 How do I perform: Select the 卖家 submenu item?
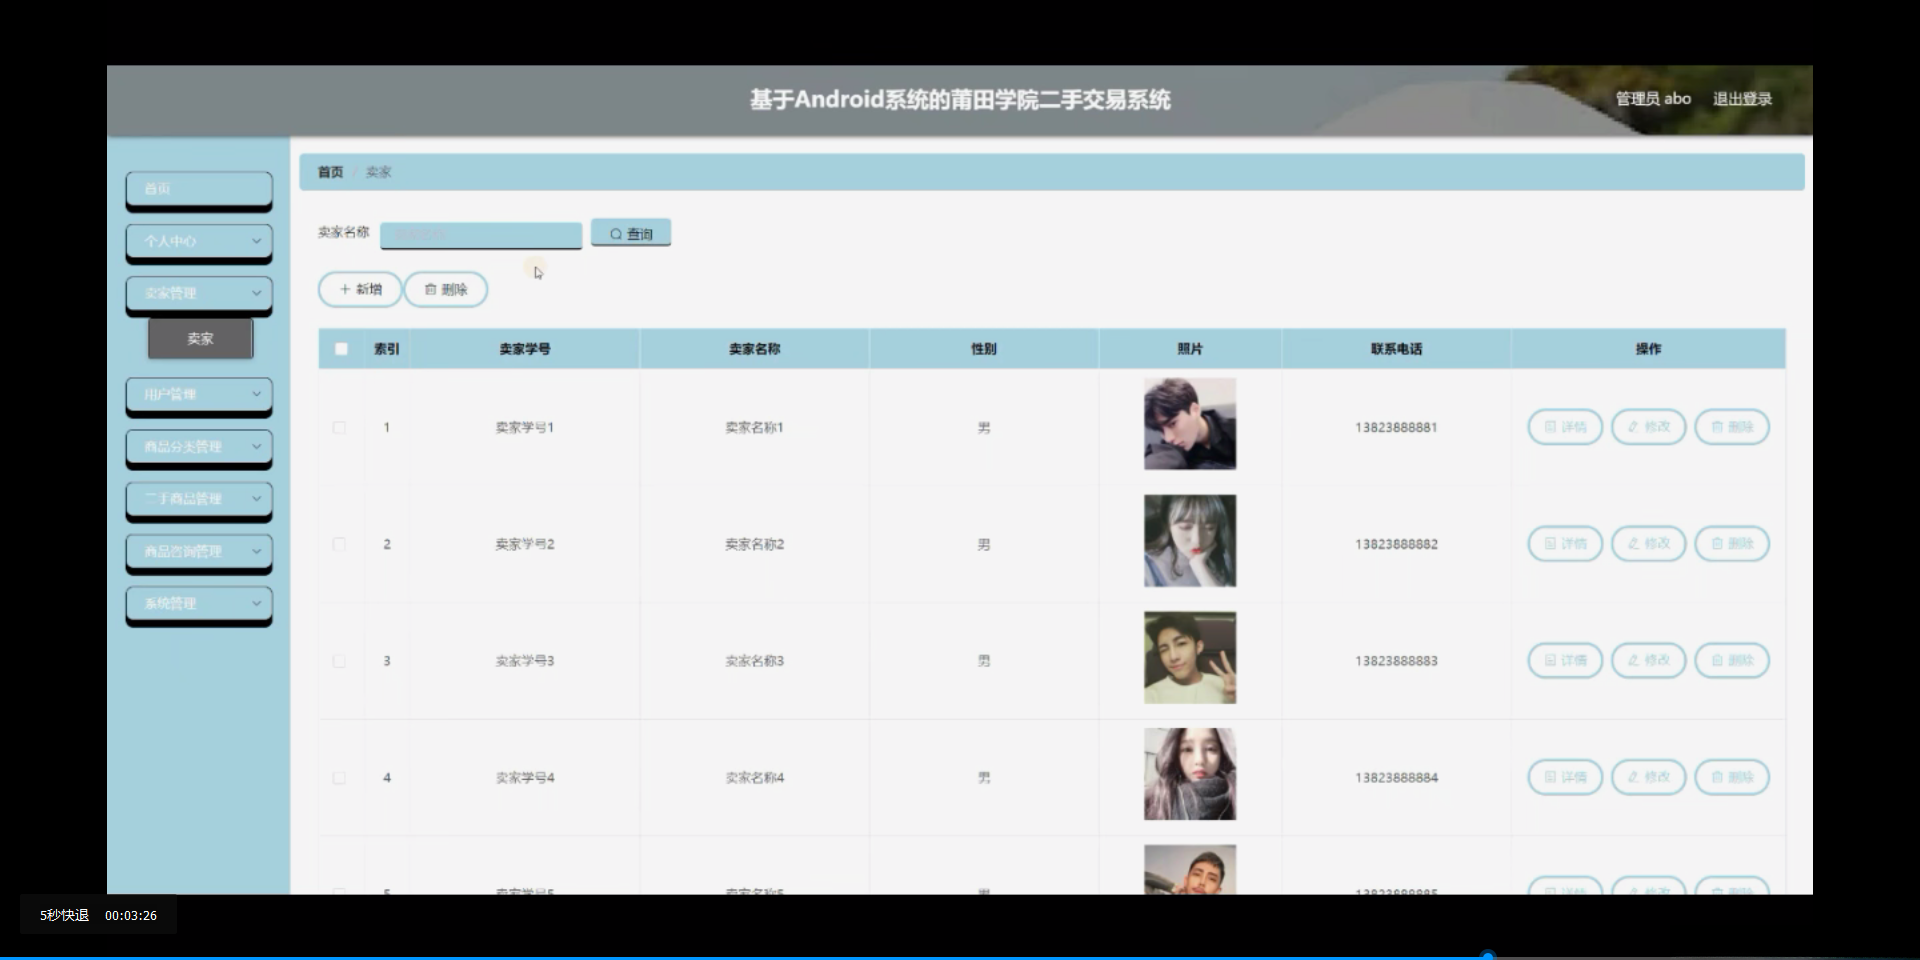[x=200, y=338]
